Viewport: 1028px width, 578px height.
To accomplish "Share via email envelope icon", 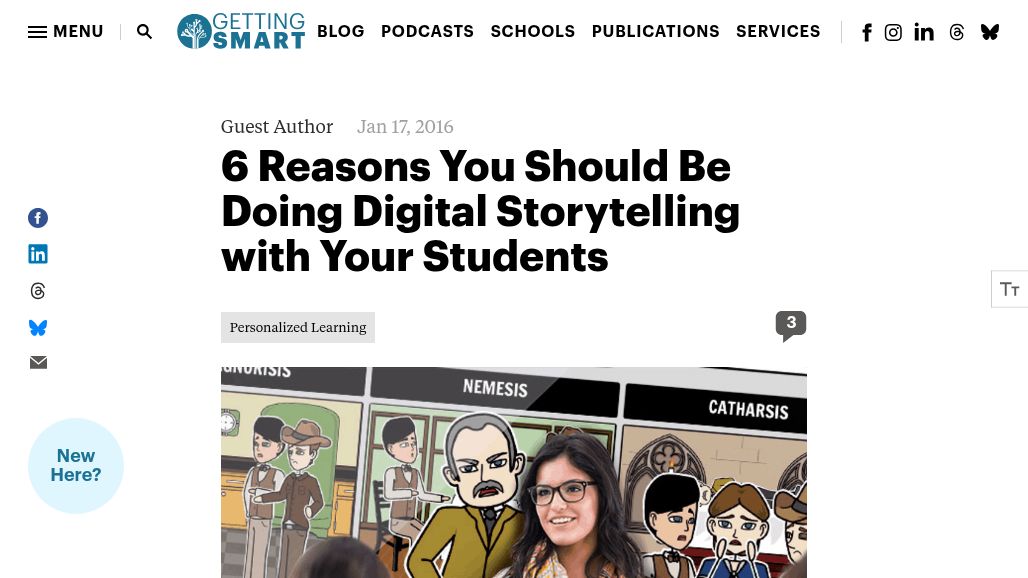I will pos(38,362).
